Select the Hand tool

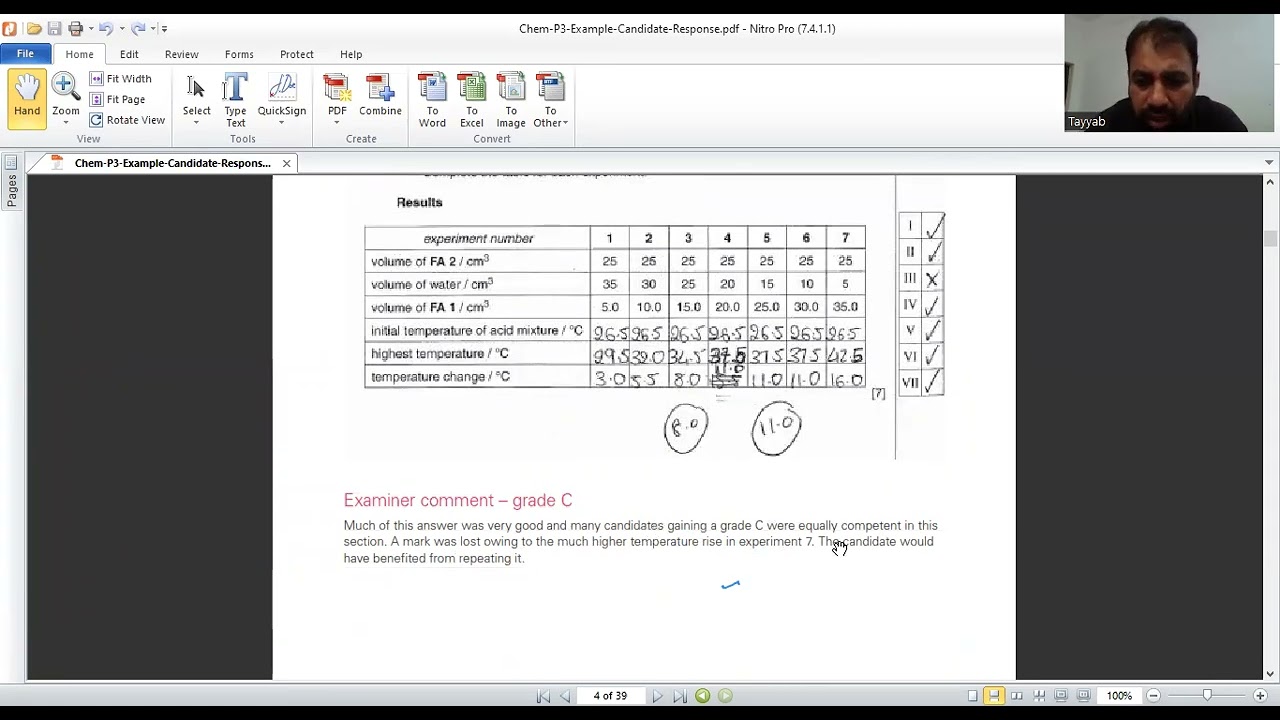(x=27, y=100)
